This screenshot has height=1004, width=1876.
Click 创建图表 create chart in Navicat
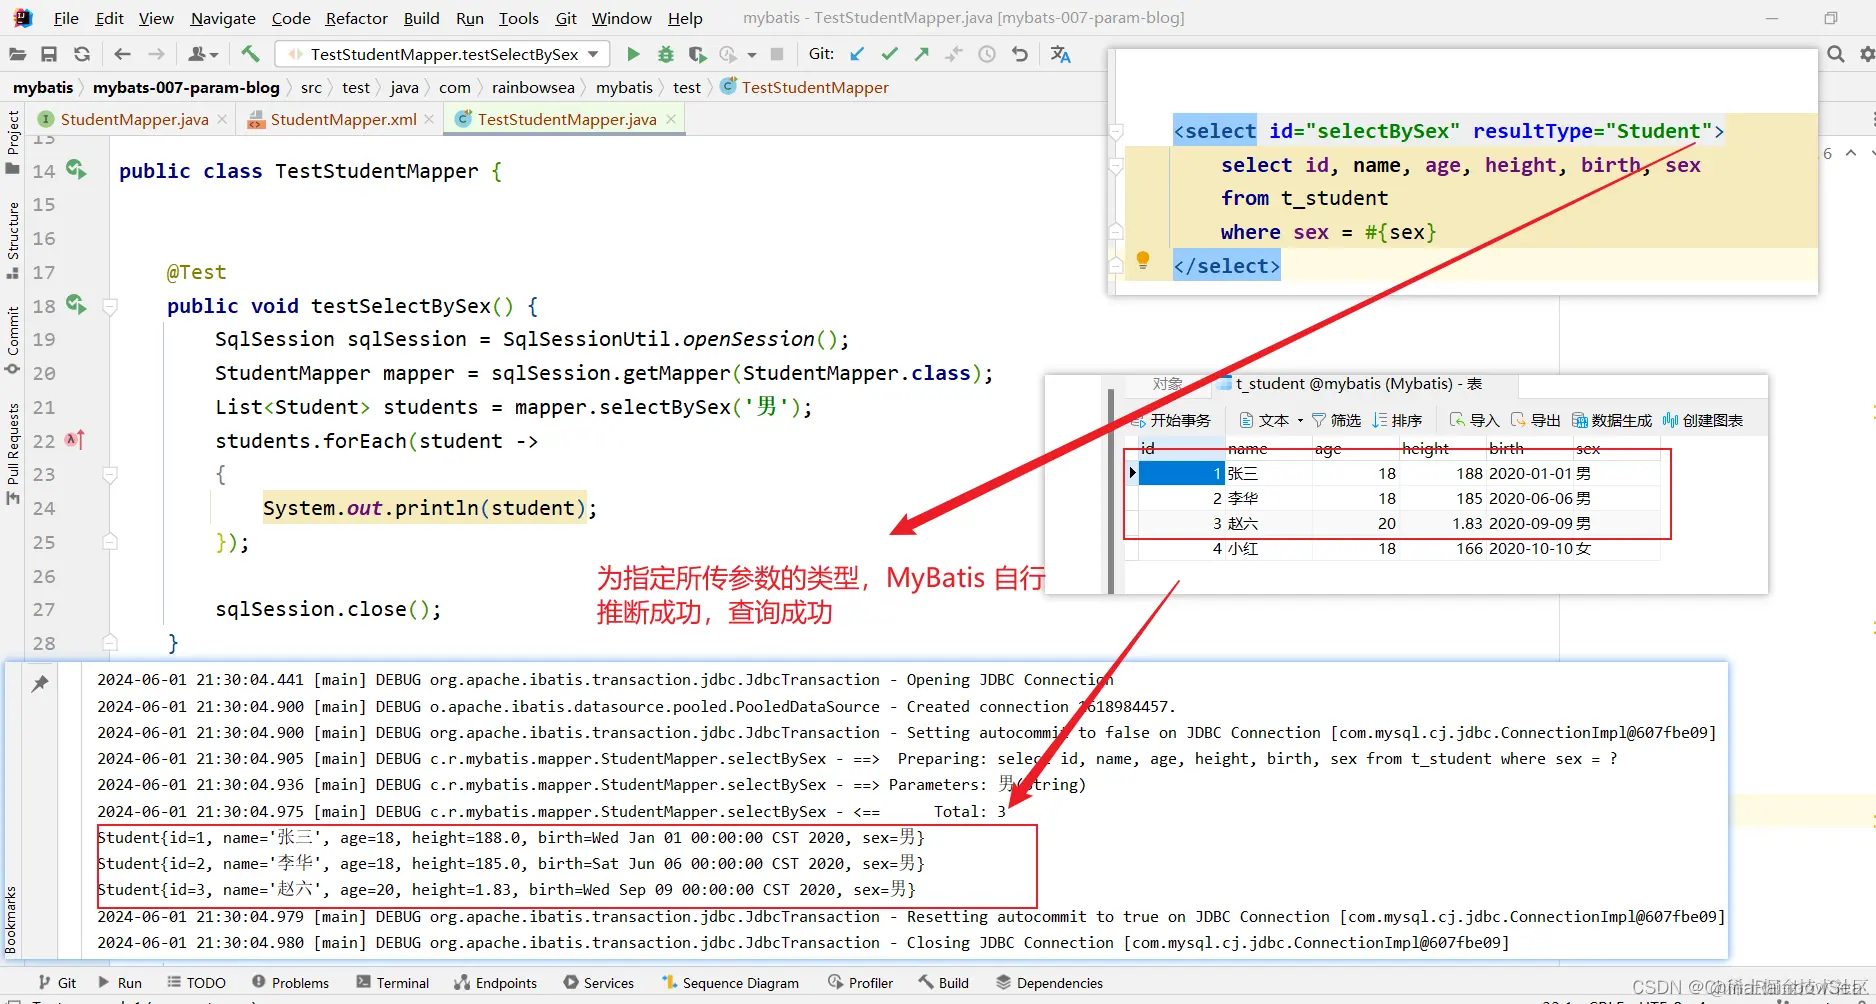(1703, 420)
